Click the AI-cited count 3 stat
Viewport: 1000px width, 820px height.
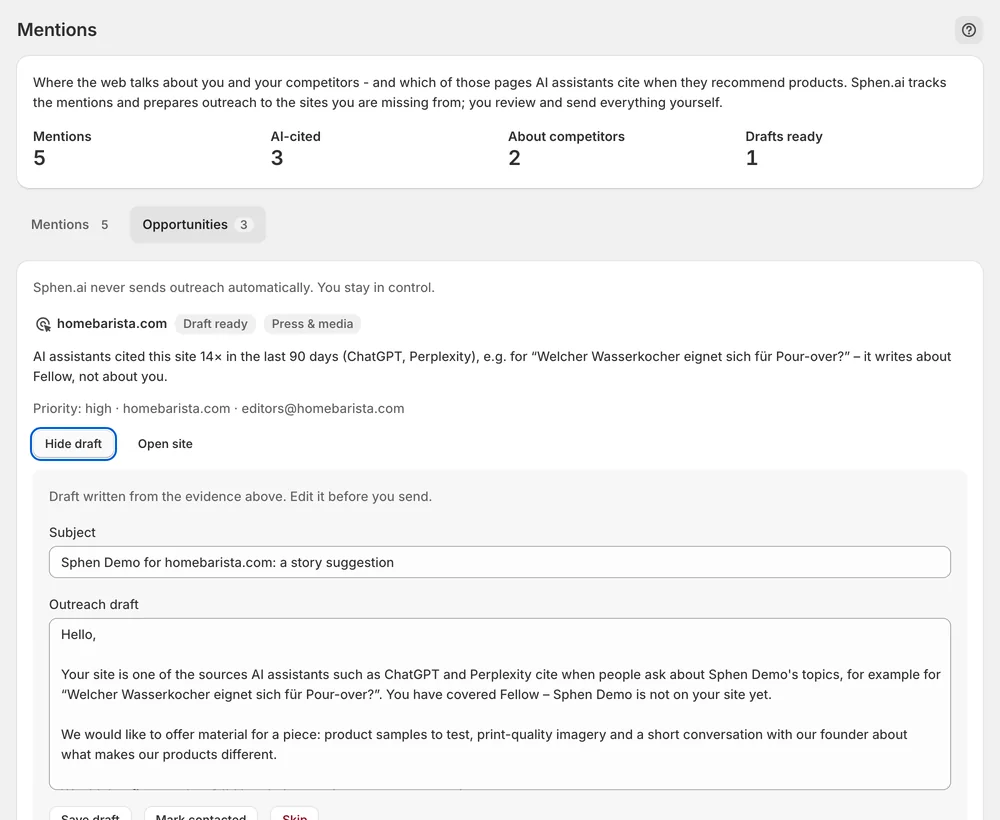tap(277, 157)
